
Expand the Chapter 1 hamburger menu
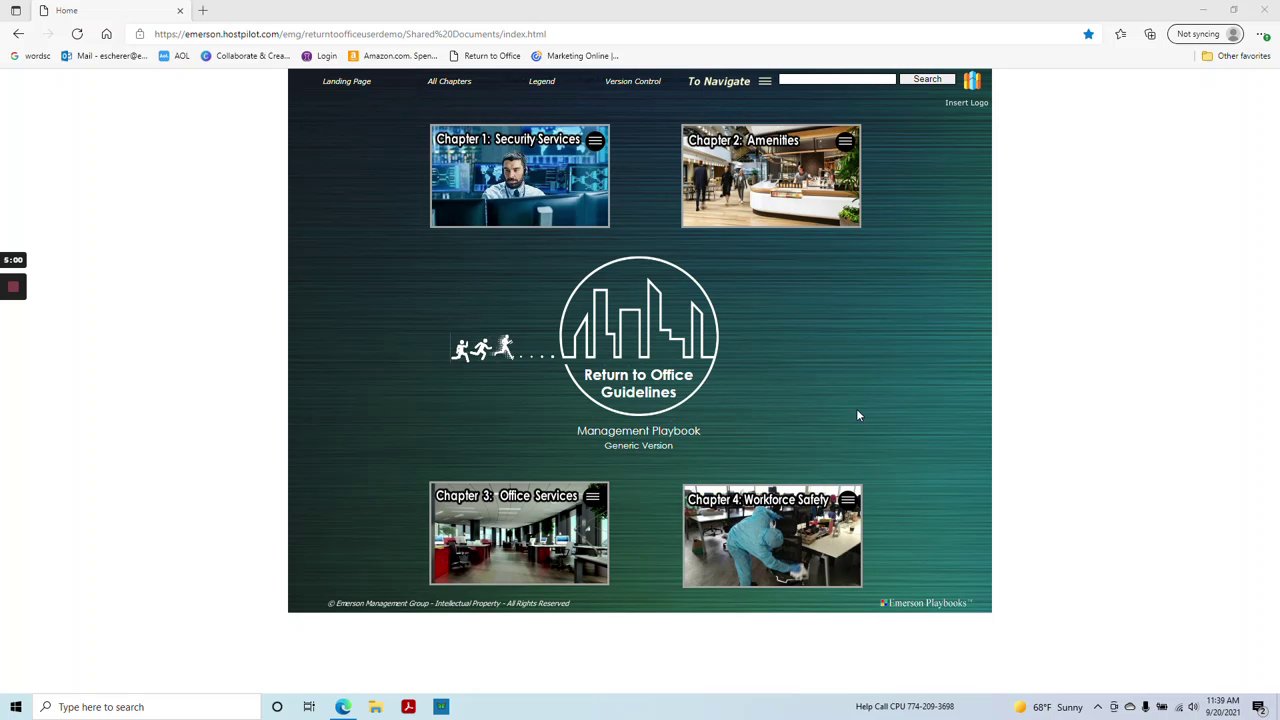point(595,141)
